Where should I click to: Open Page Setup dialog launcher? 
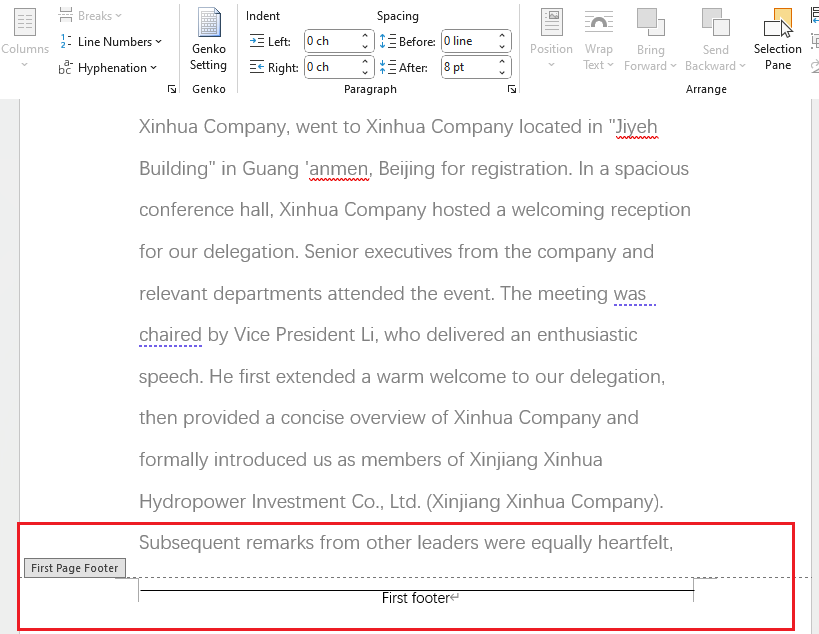pos(172,89)
